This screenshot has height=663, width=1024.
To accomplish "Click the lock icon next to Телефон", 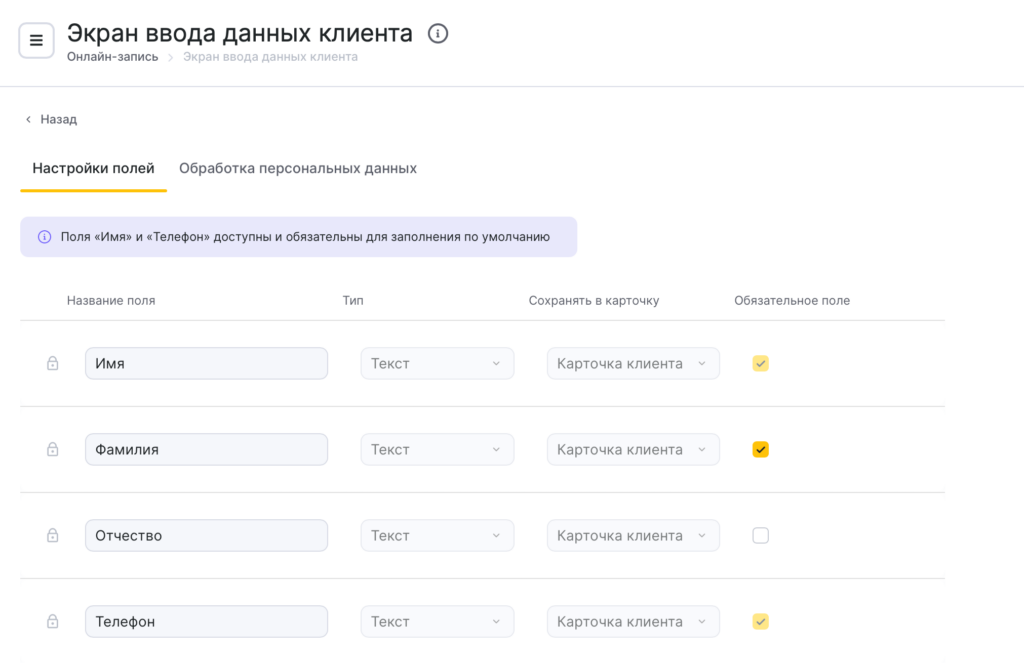I will [53, 622].
